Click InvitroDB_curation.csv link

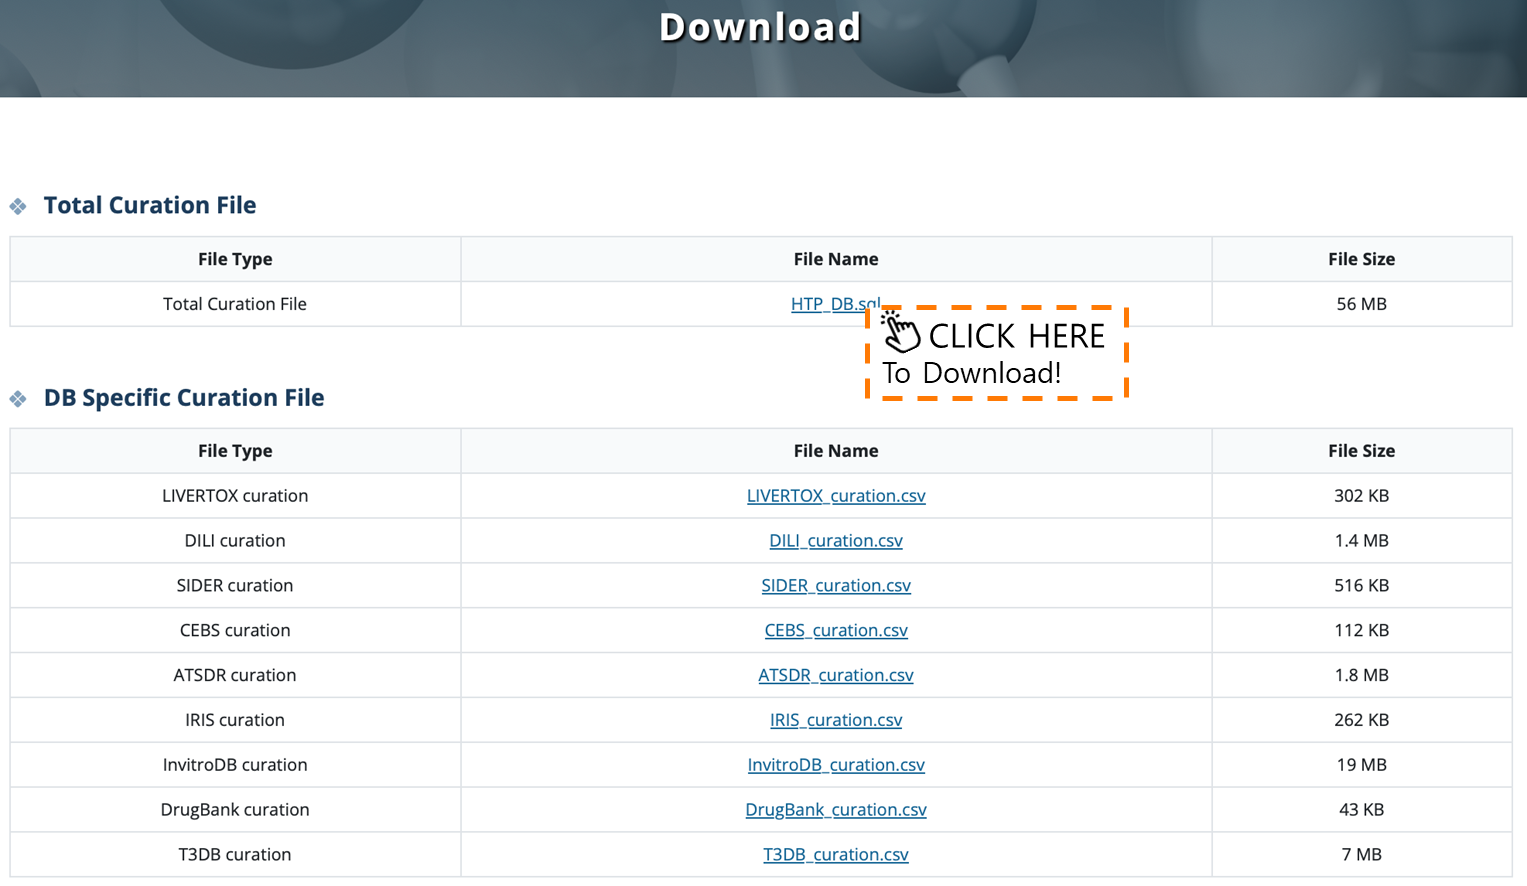click(x=836, y=765)
